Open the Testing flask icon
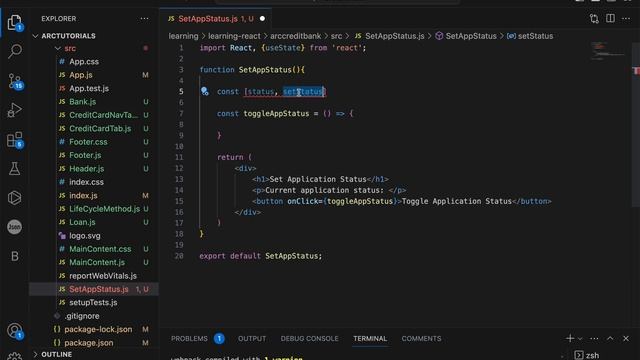640x360 pixels. click(x=15, y=169)
